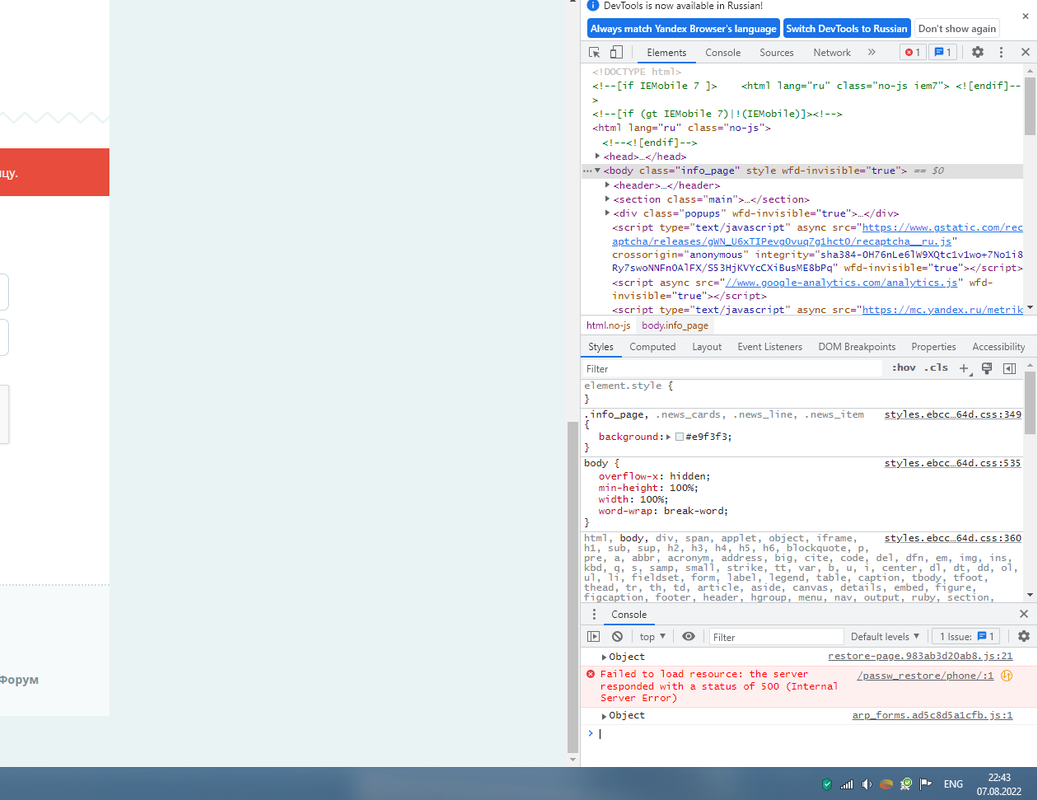The width and height of the screenshot is (1037, 800).
Task: Expand the header element node
Action: point(607,185)
